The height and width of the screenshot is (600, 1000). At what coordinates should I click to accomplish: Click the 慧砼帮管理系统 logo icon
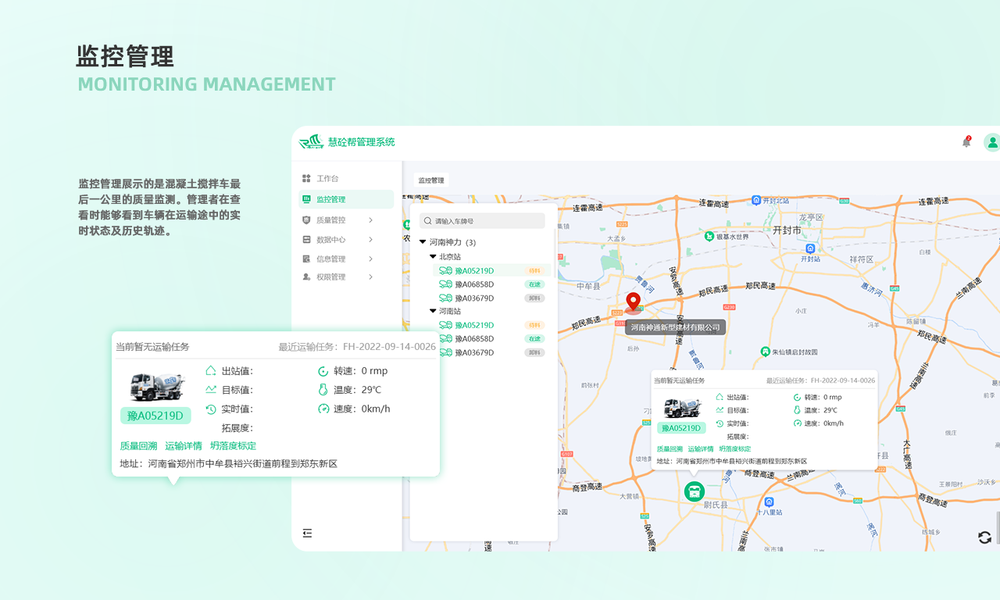tap(311, 142)
